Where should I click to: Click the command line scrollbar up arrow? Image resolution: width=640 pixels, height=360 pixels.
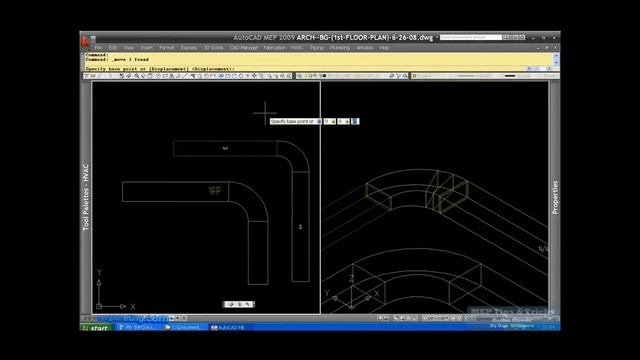tap(556, 55)
